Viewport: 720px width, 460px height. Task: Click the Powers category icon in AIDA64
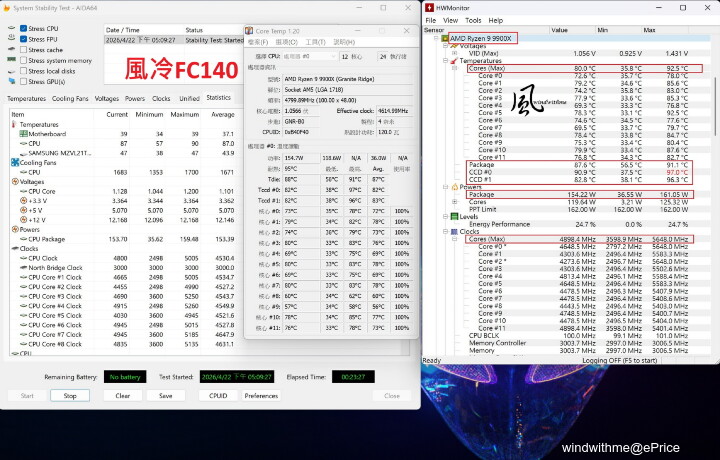click(15, 230)
